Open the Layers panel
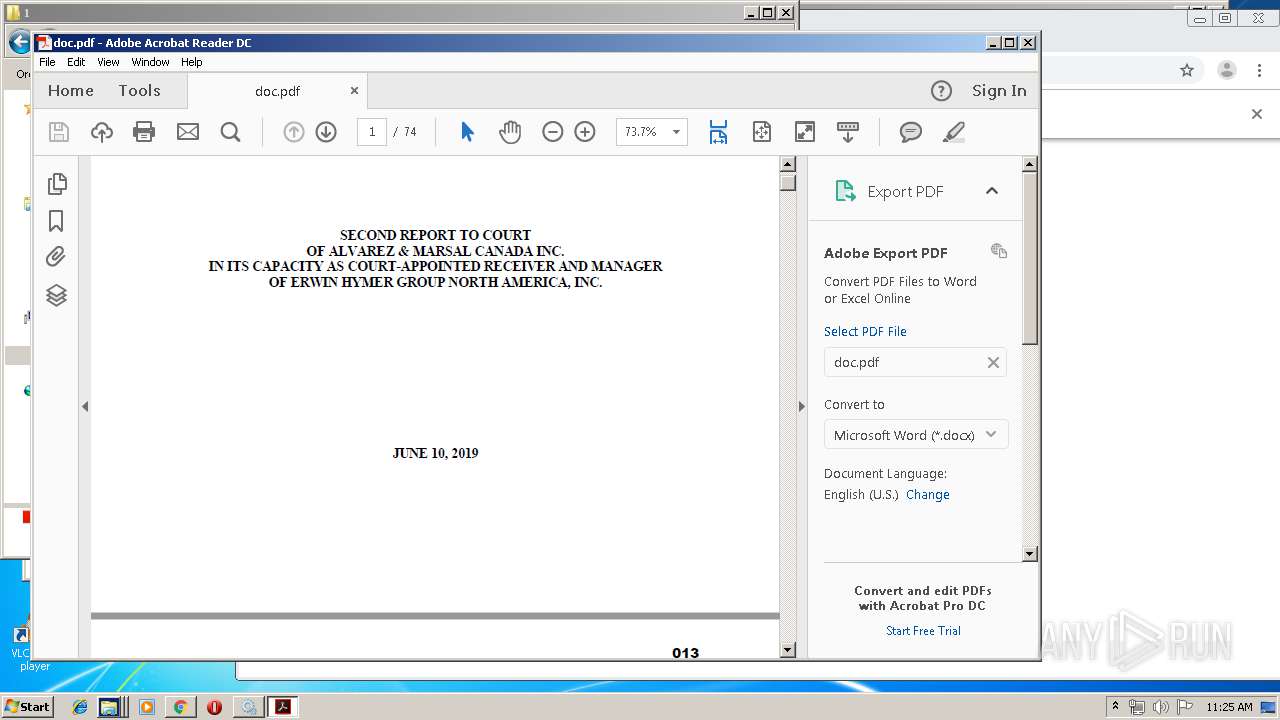 [x=57, y=295]
